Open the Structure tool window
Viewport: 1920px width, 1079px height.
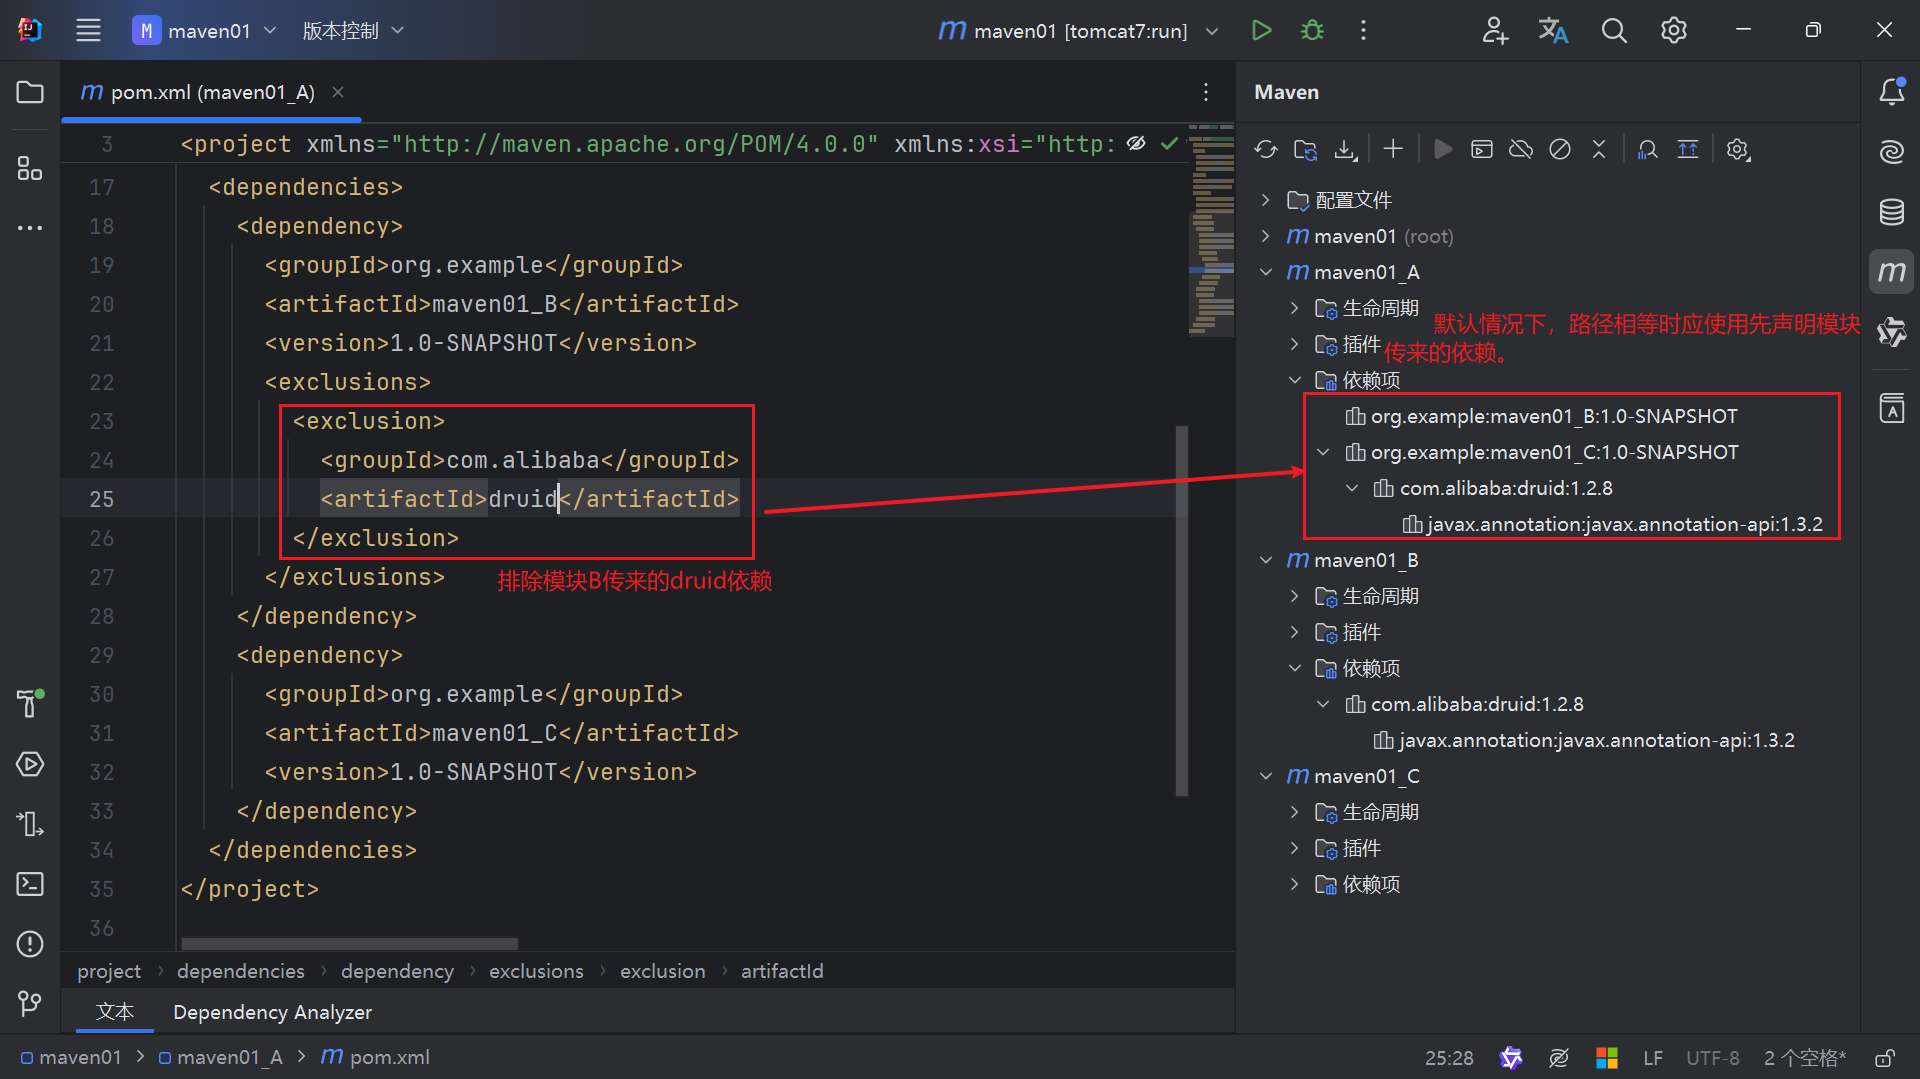[30, 168]
